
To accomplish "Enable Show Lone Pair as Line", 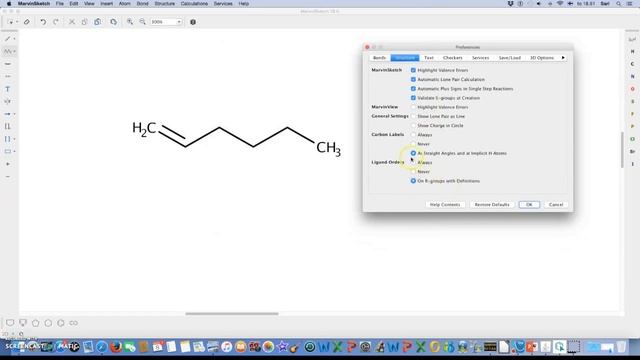I will click(x=413, y=116).
